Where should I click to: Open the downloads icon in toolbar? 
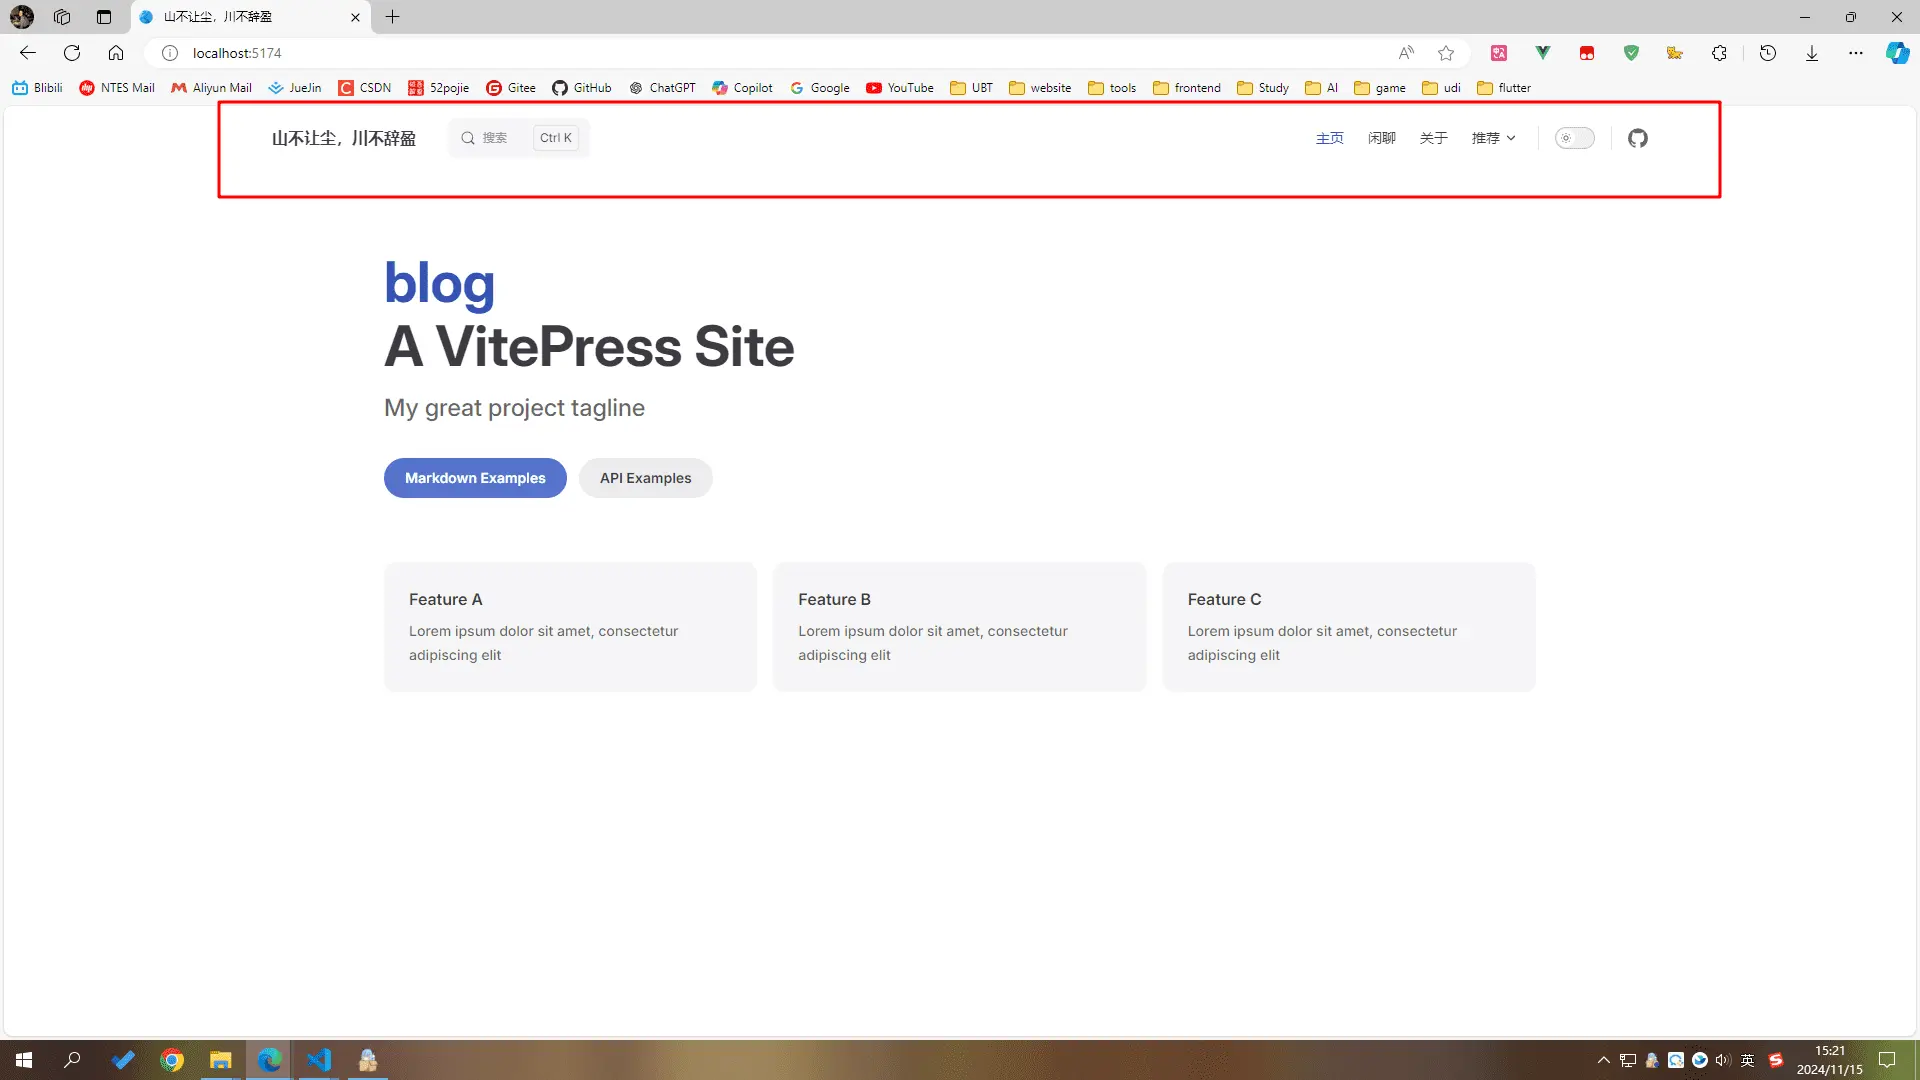click(1811, 53)
